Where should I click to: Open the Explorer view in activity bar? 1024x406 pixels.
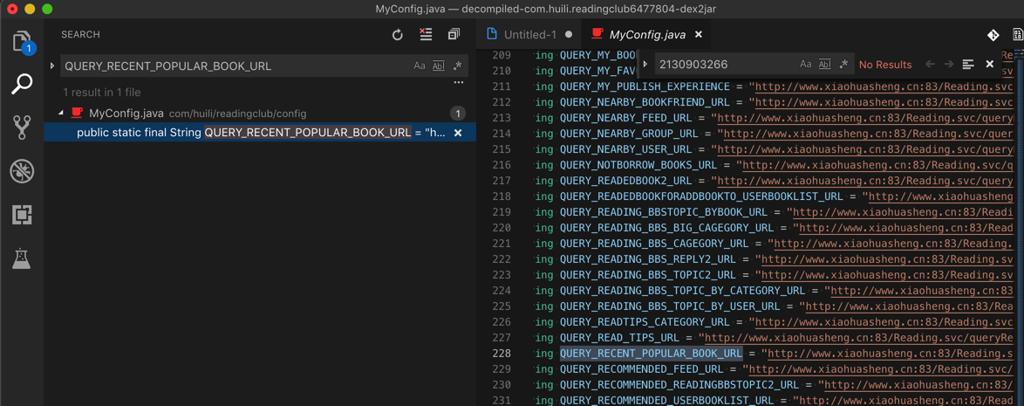pos(22,42)
